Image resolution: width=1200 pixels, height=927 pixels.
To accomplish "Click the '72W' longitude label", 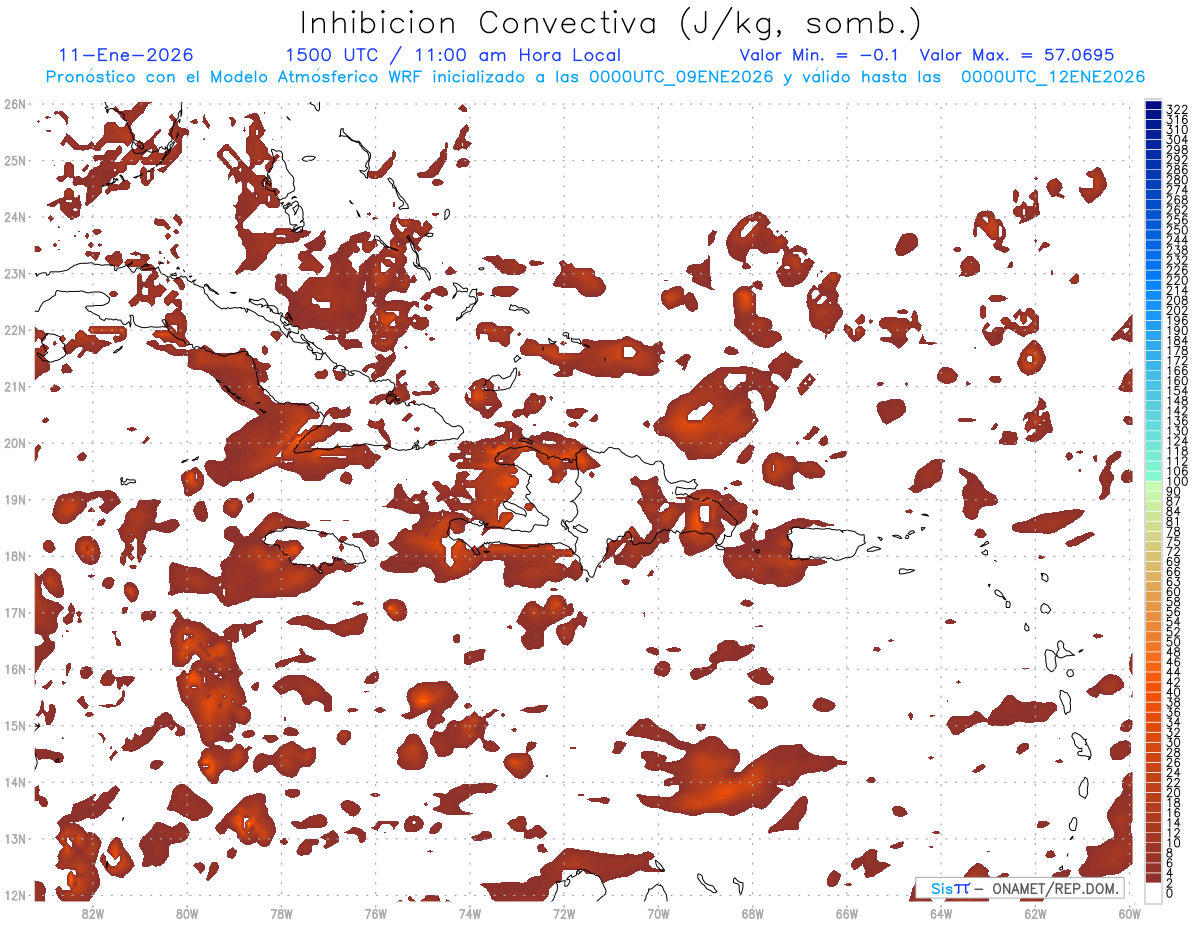I will point(564,914).
